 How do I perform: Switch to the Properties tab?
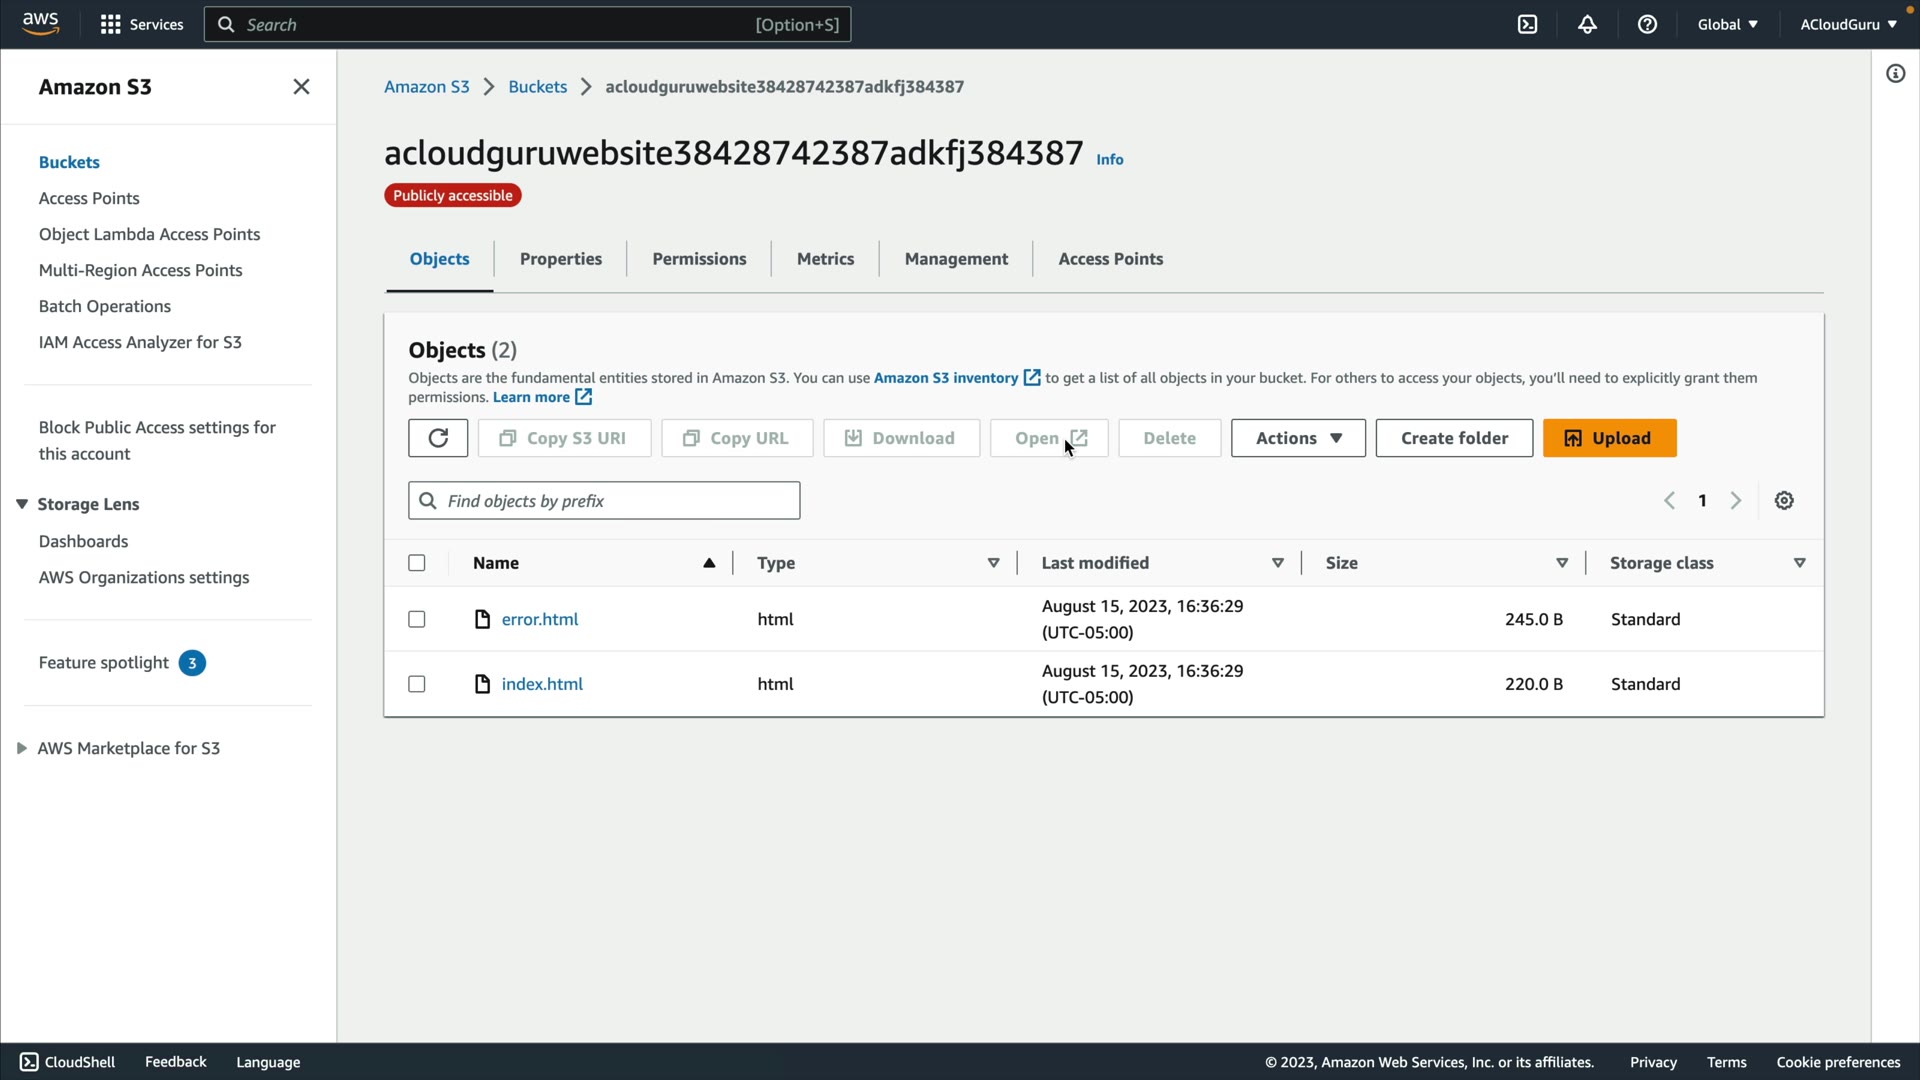[560, 259]
